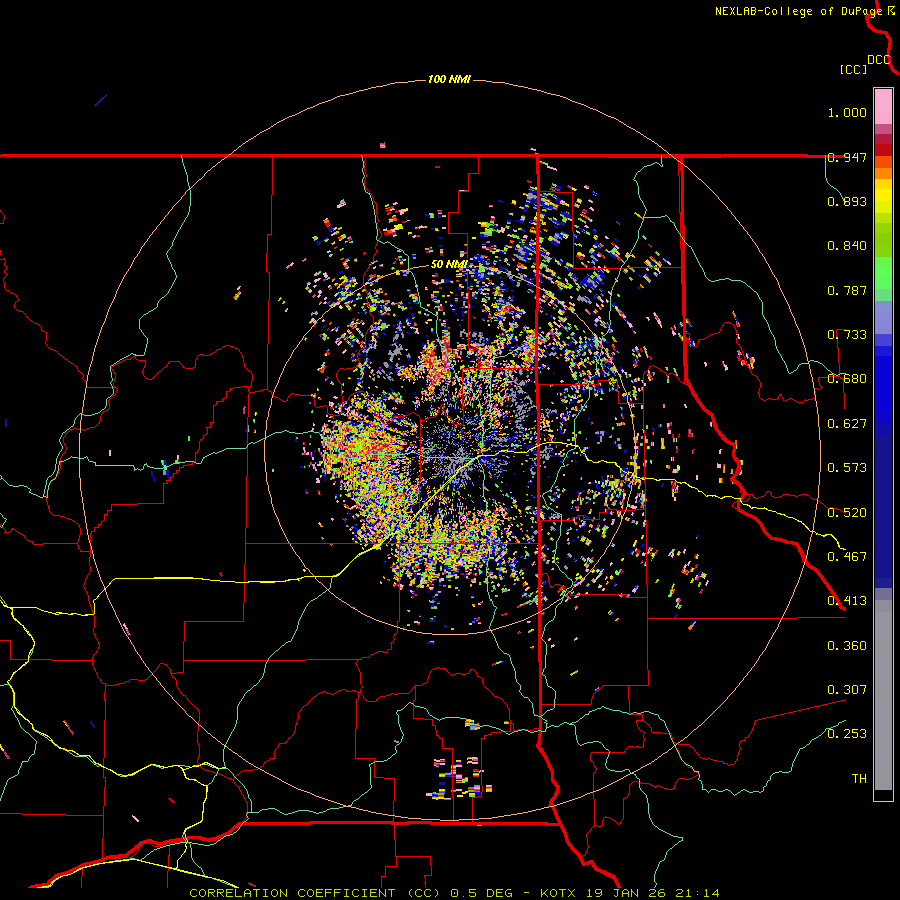Click the 1.000 value on color scale
This screenshot has width=900, height=900.
coord(847,112)
